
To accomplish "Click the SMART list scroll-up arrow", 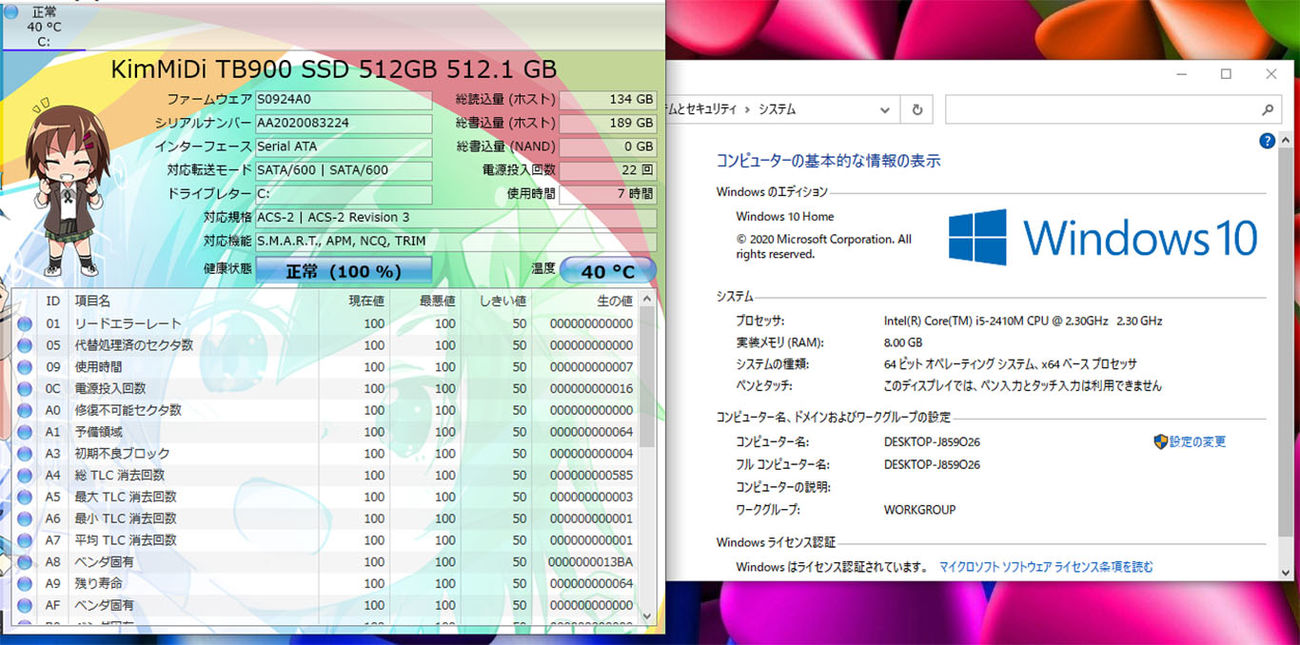I will pos(647,298).
